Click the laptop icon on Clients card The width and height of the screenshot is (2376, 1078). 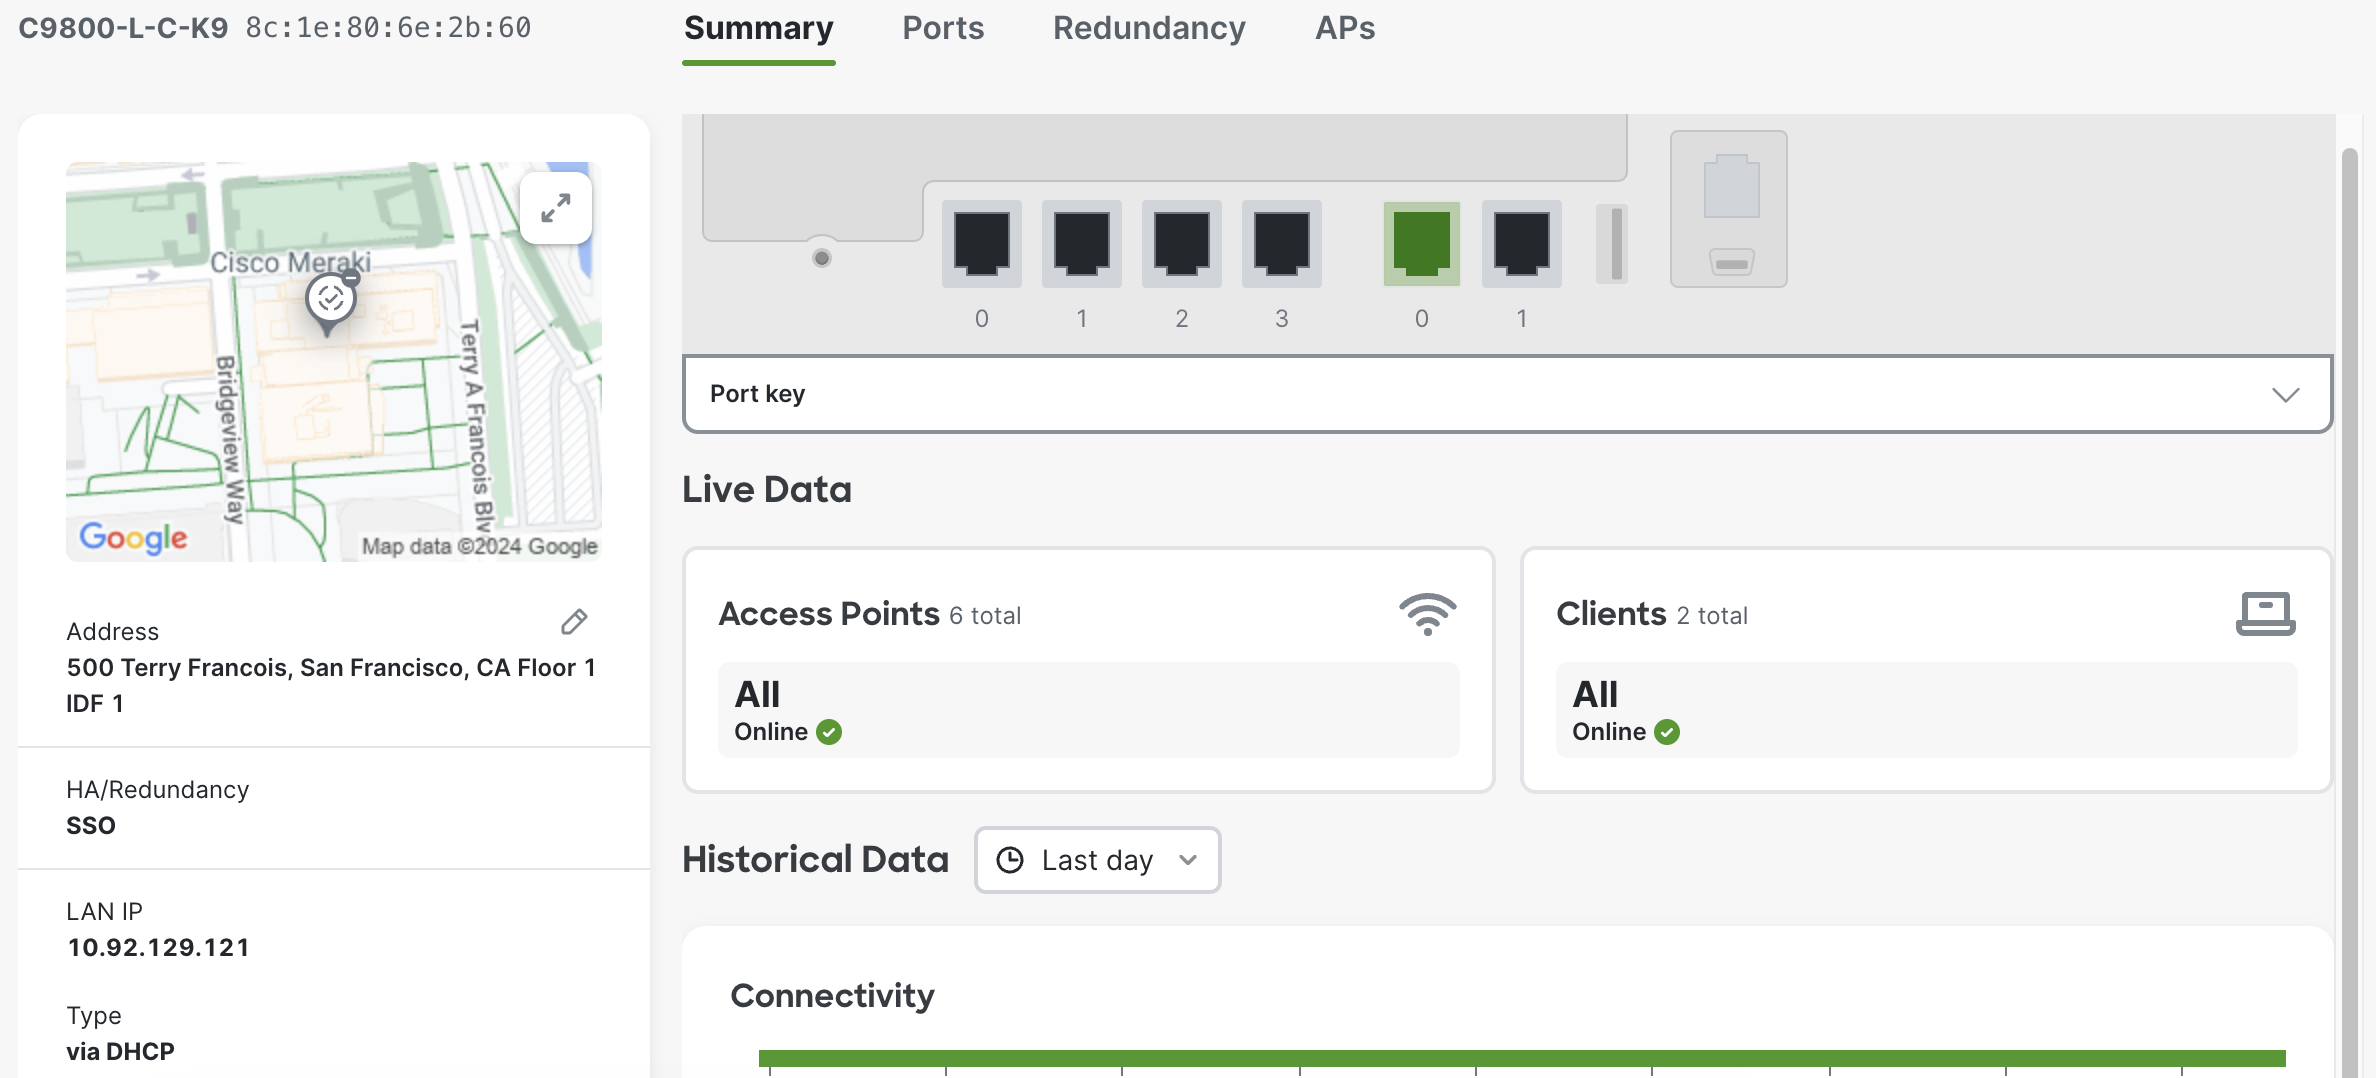(x=2267, y=613)
